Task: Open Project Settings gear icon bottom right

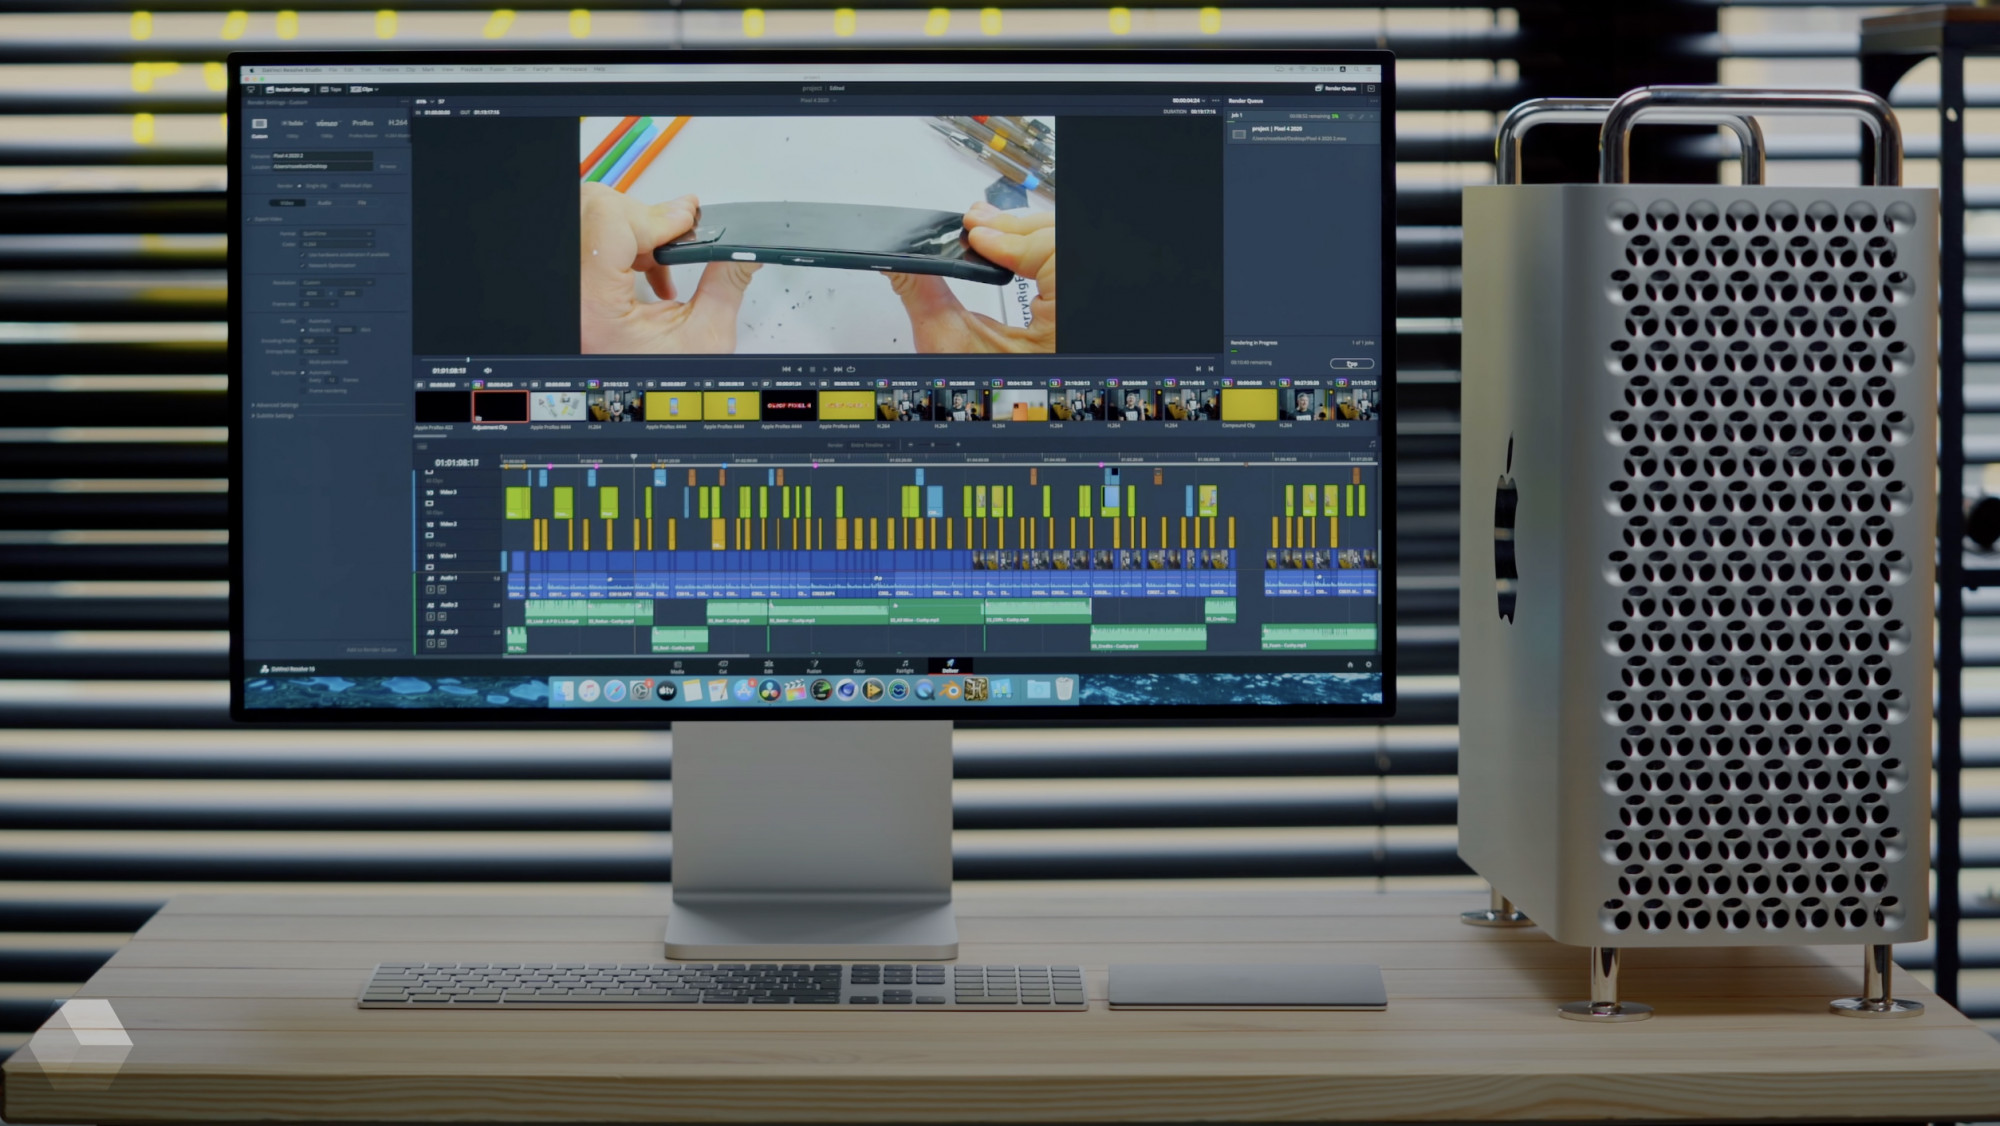Action: tap(1369, 665)
